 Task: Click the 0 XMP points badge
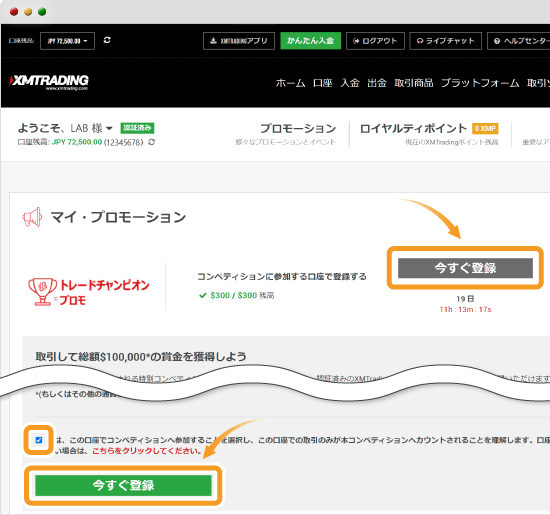point(485,128)
